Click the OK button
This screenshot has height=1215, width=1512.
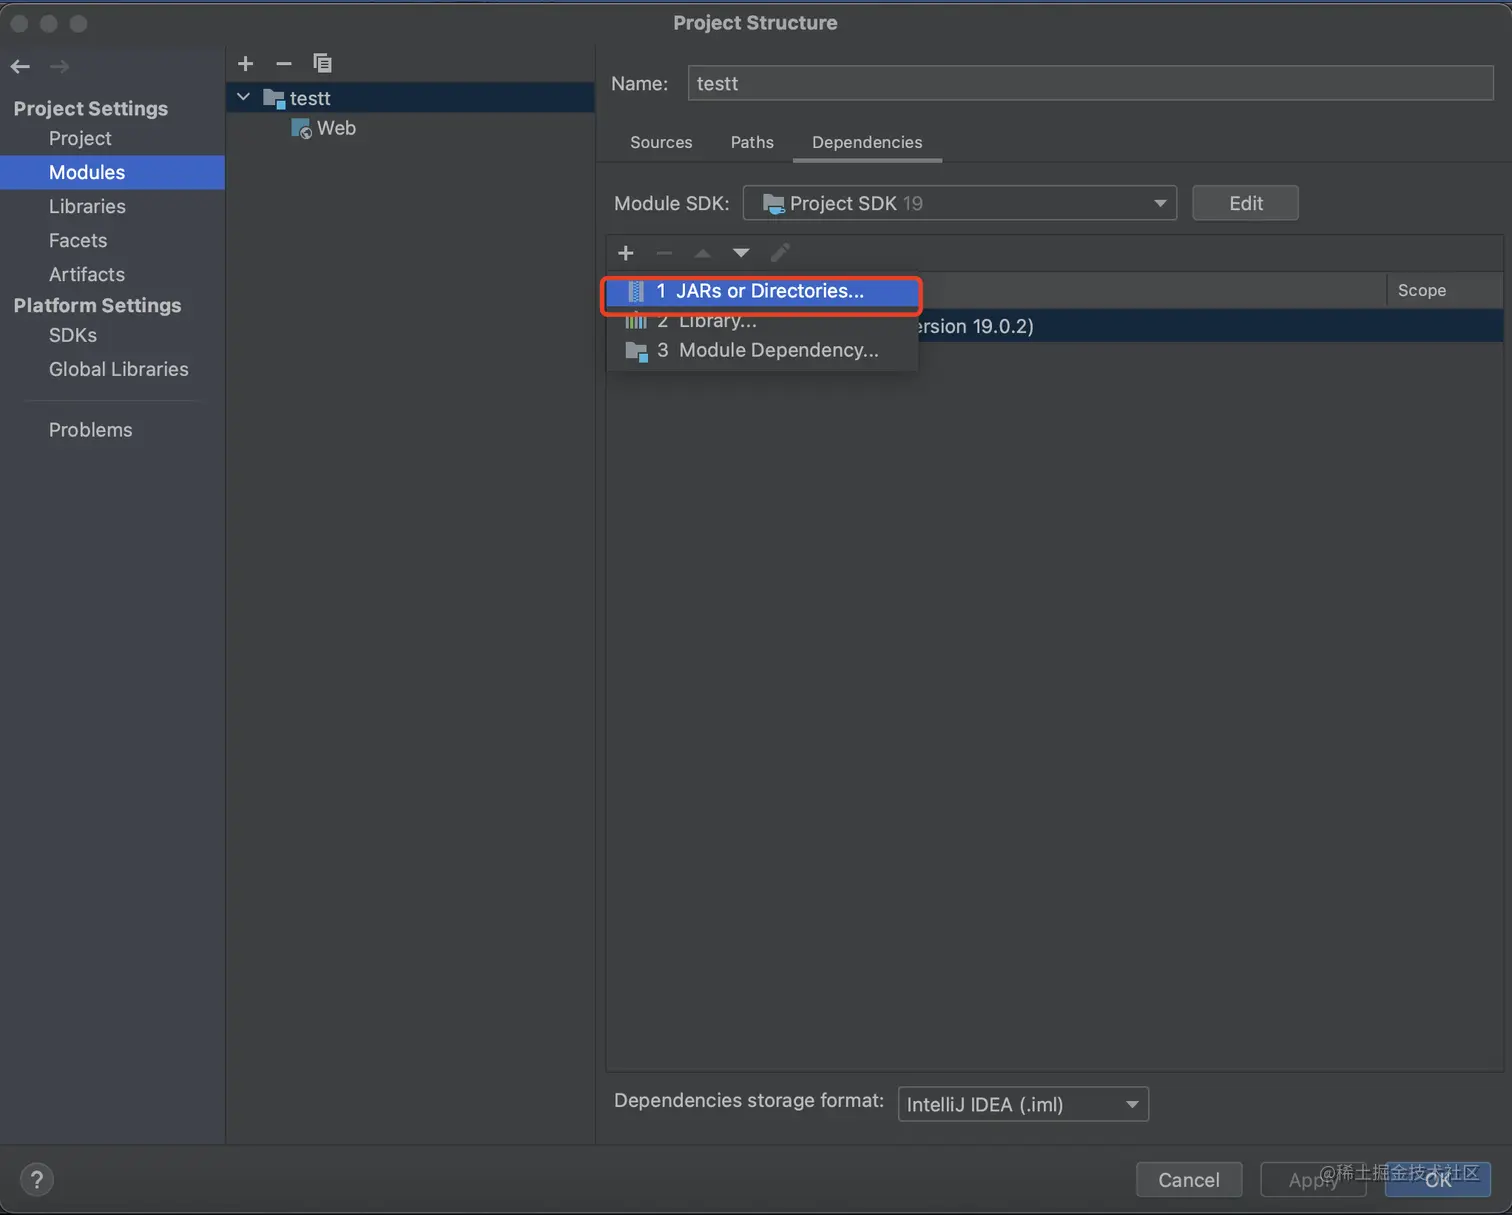[1438, 1180]
